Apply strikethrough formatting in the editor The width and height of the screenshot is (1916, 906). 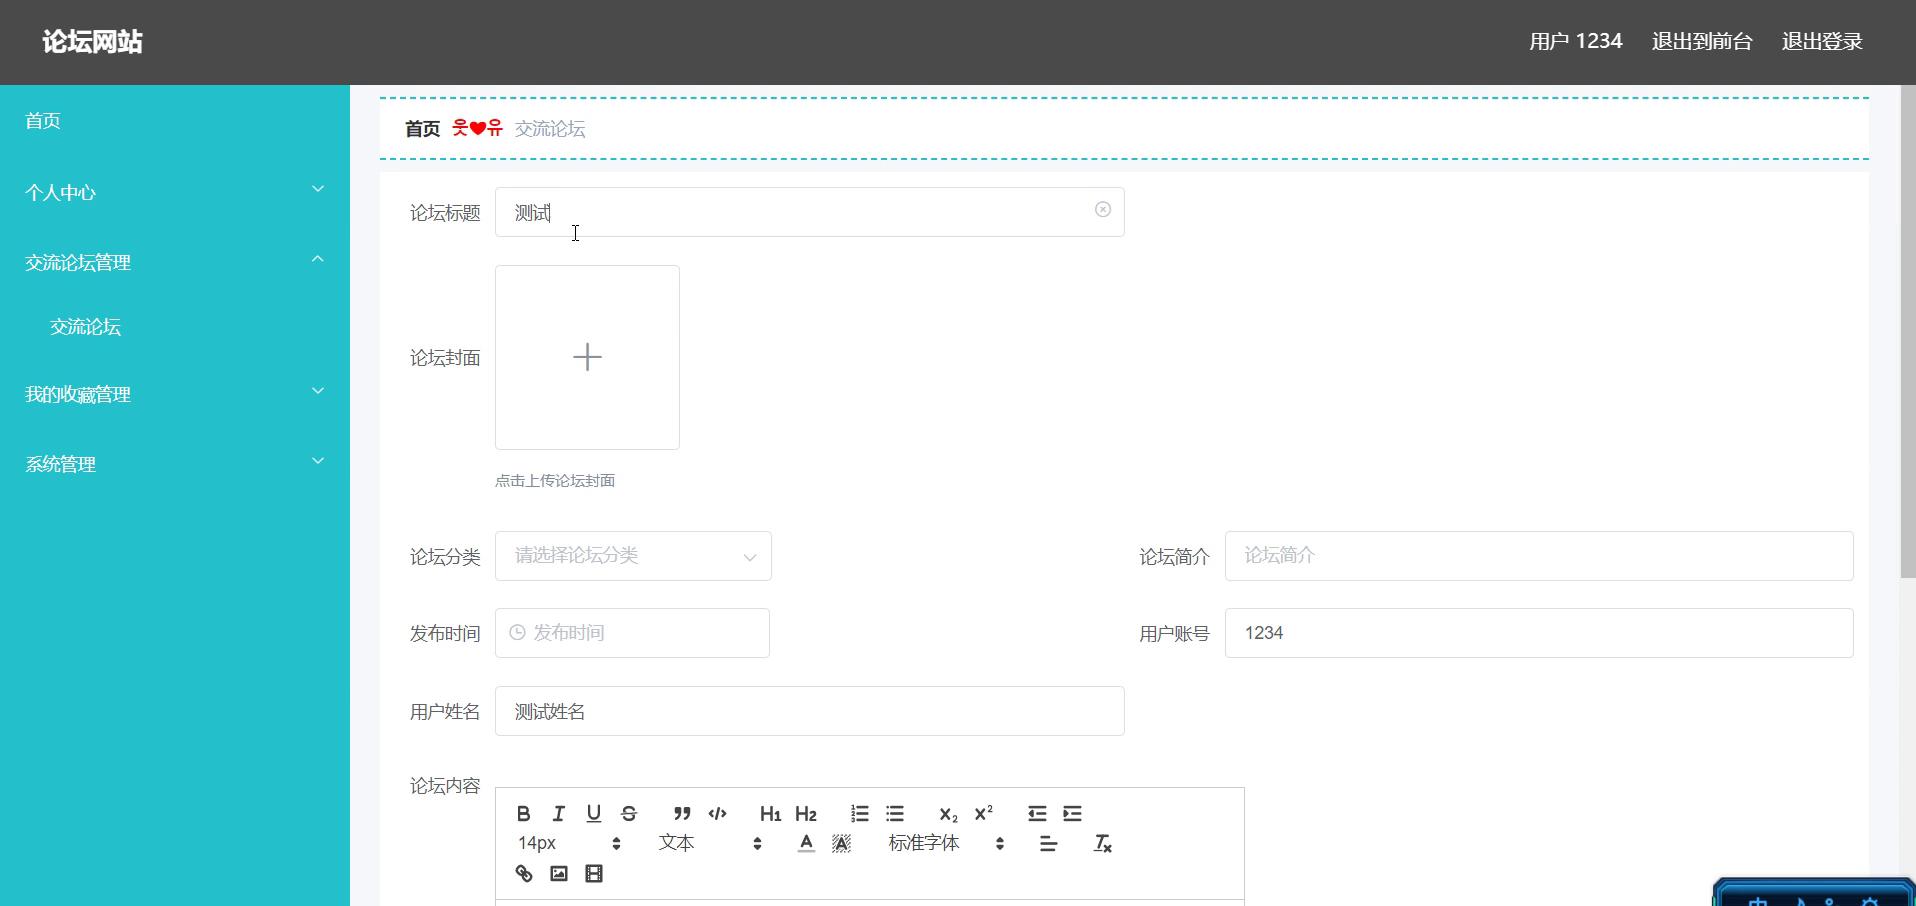click(x=629, y=813)
